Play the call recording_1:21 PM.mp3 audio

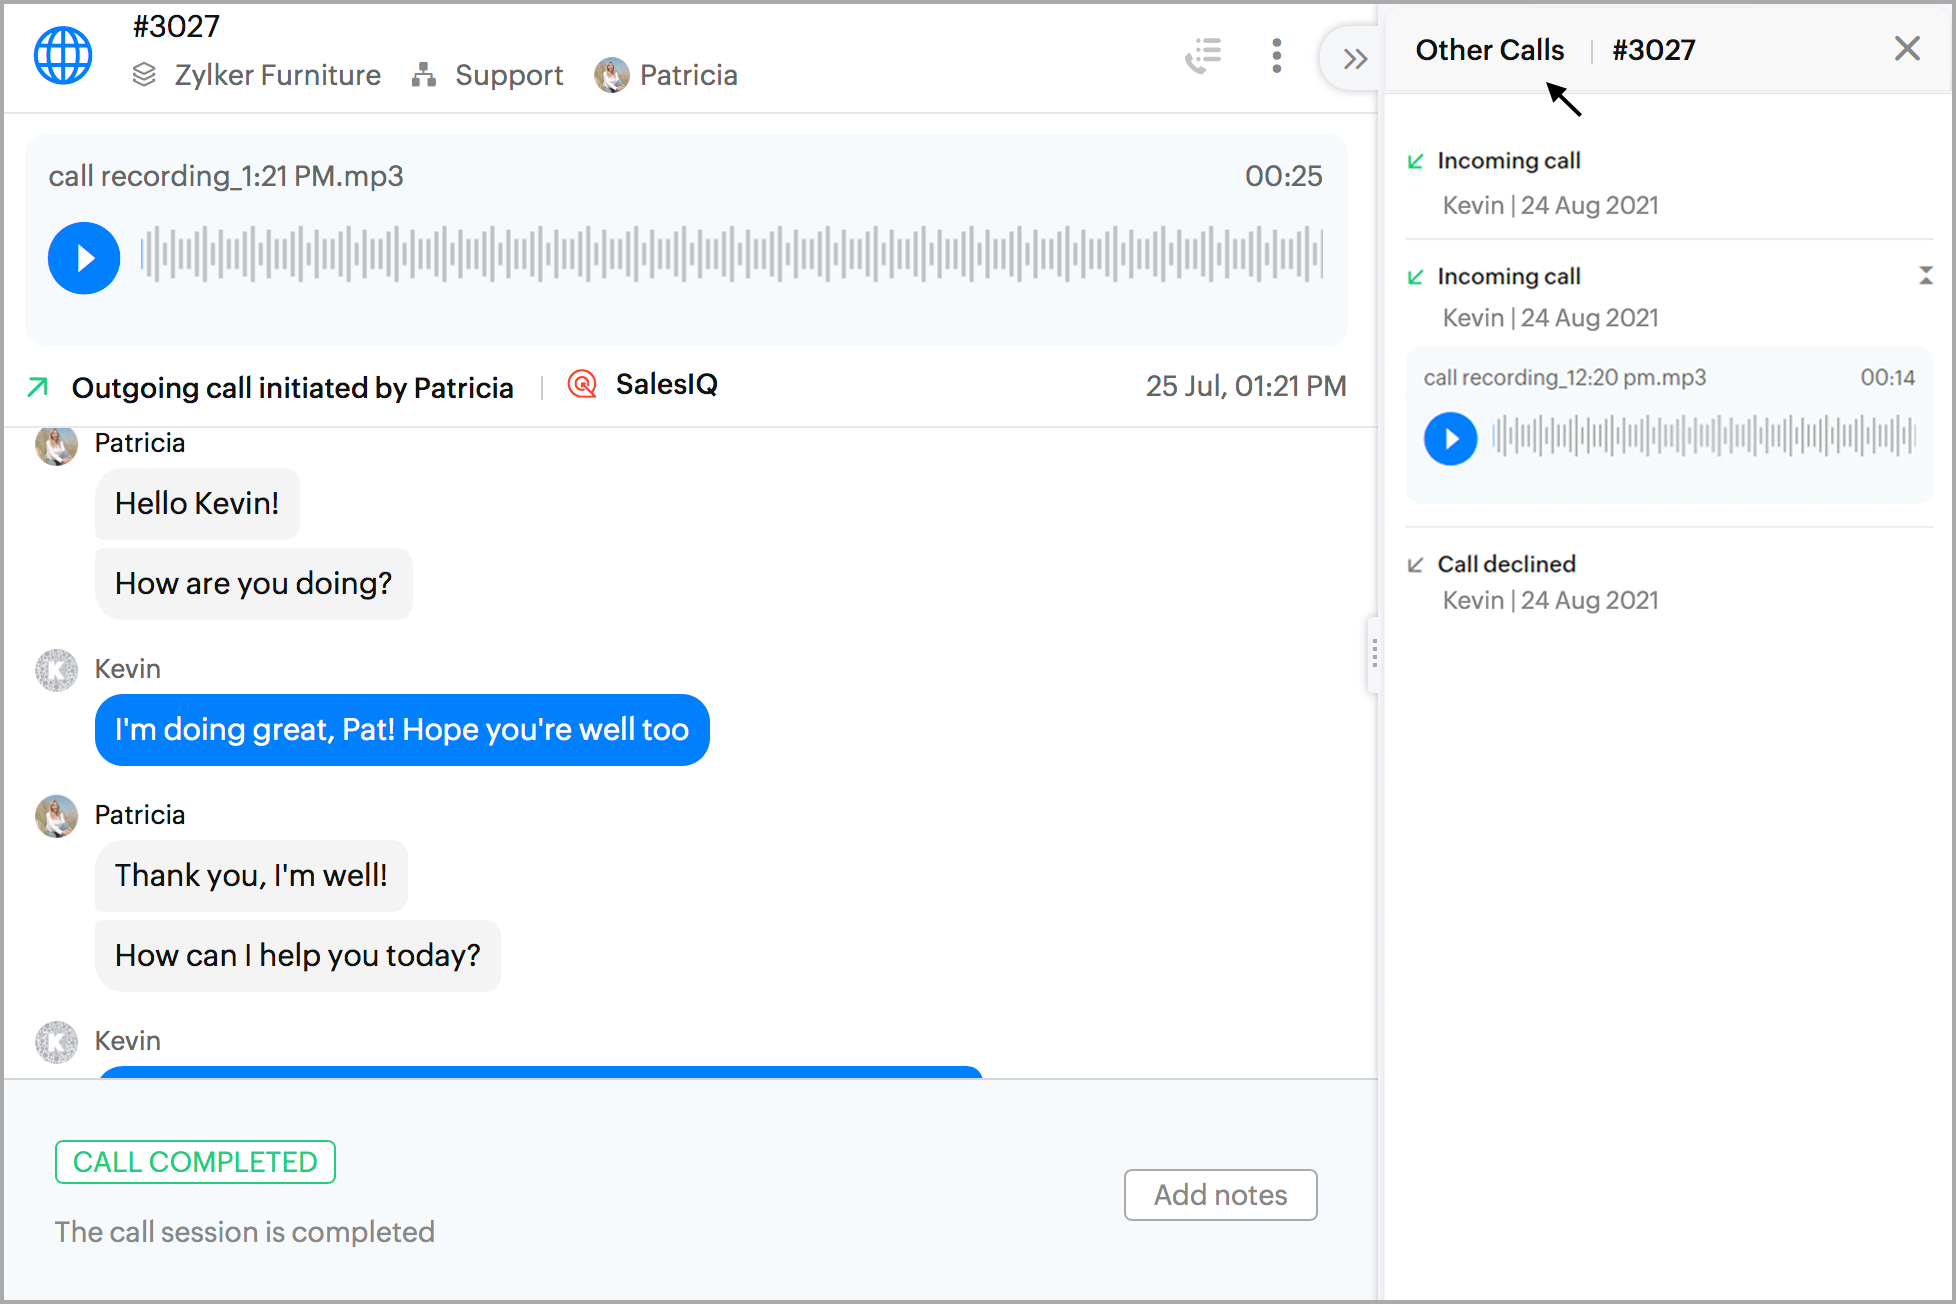84,258
